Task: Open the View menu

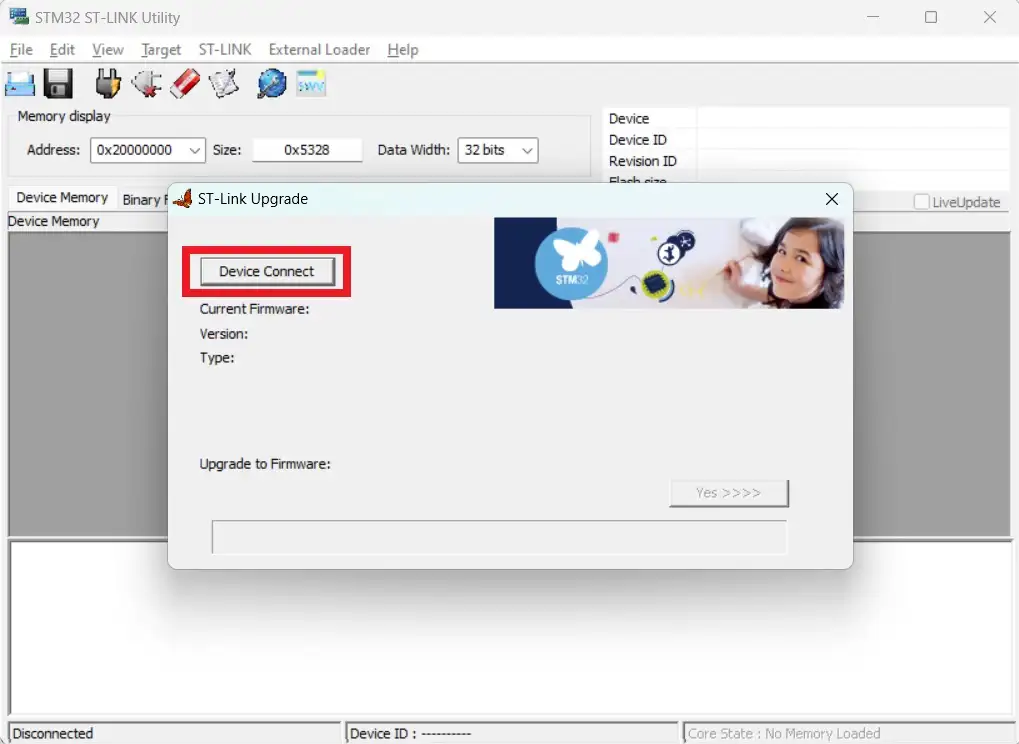Action: coord(108,50)
